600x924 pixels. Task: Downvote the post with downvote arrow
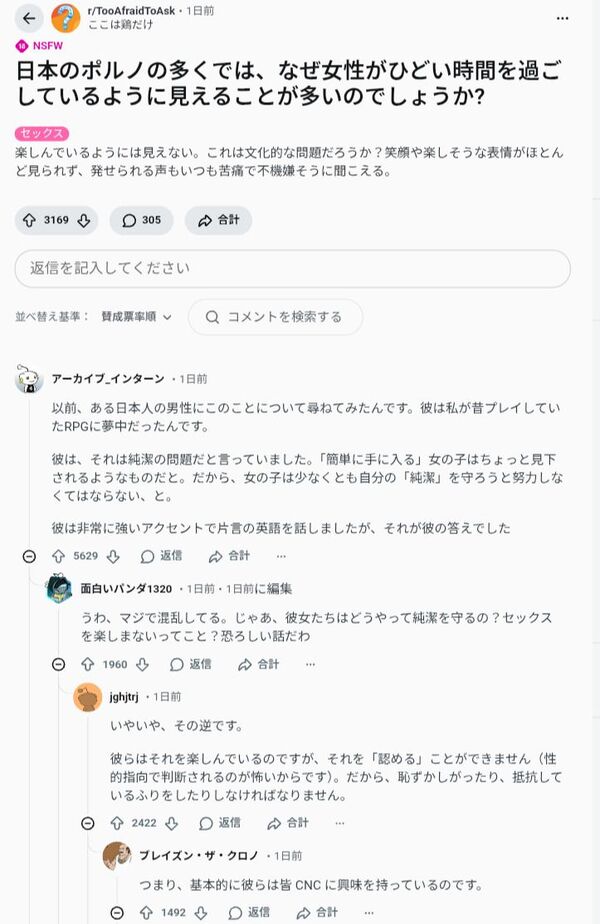tap(82, 221)
